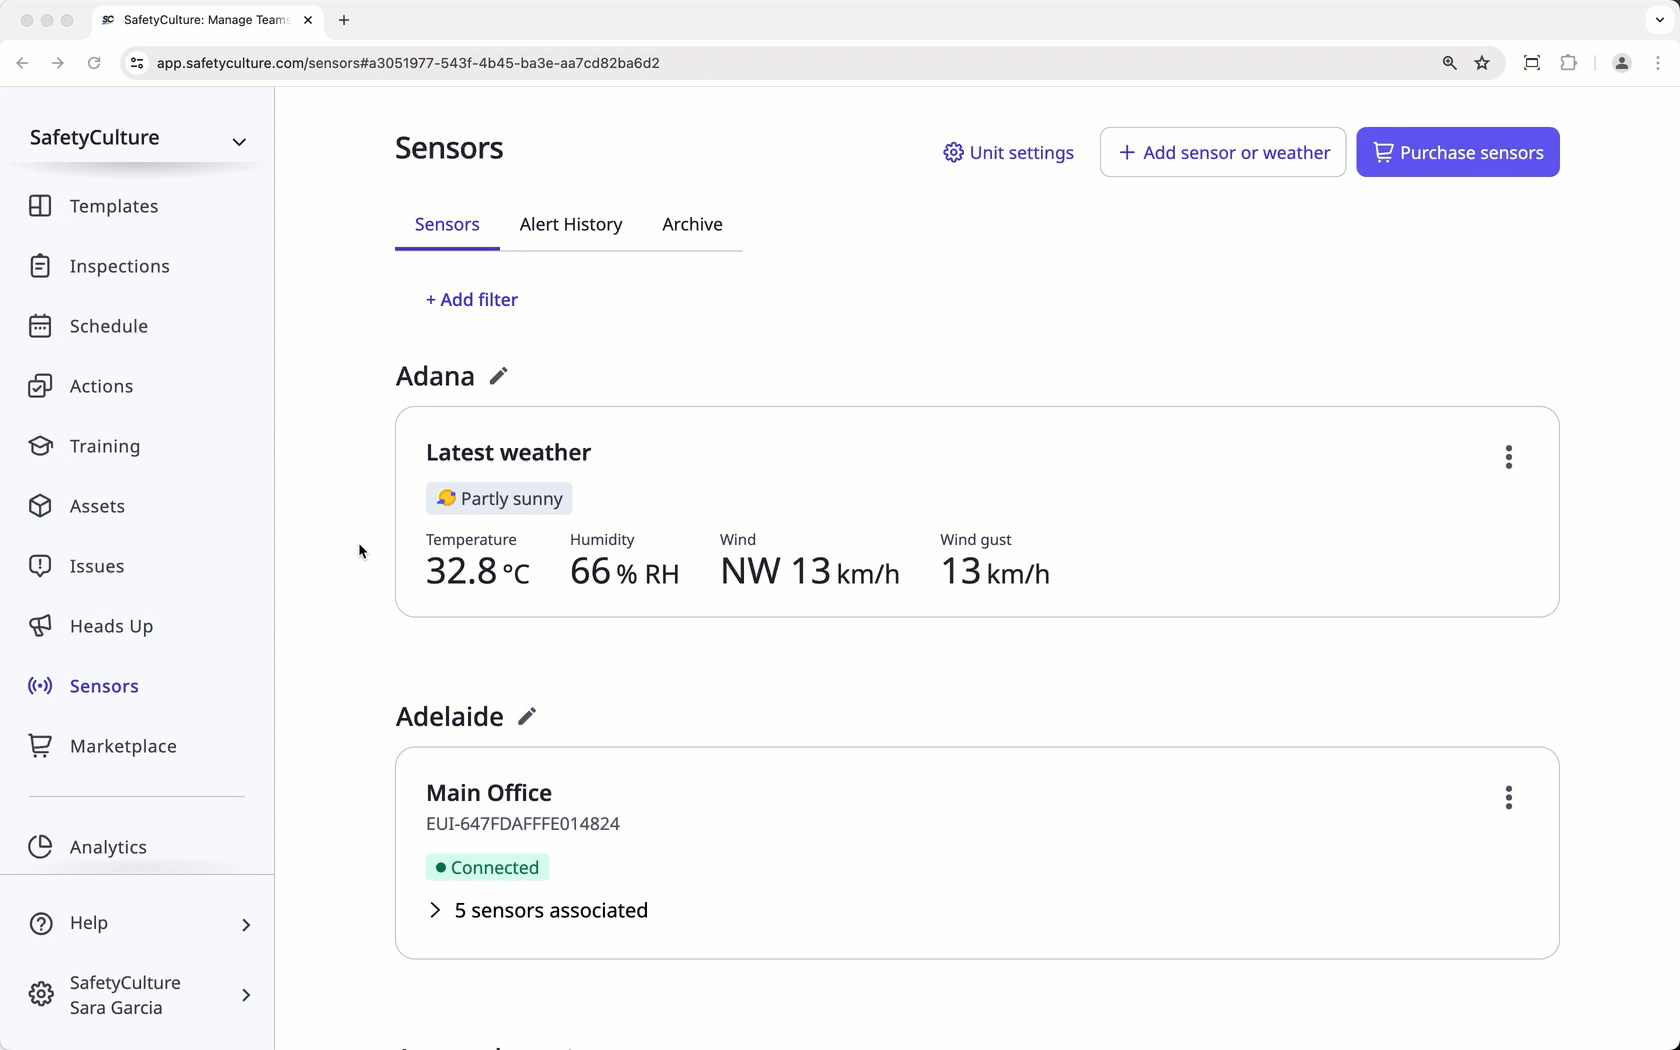Click the browser back arrow
This screenshot has height=1050, width=1680.
tap(22, 63)
